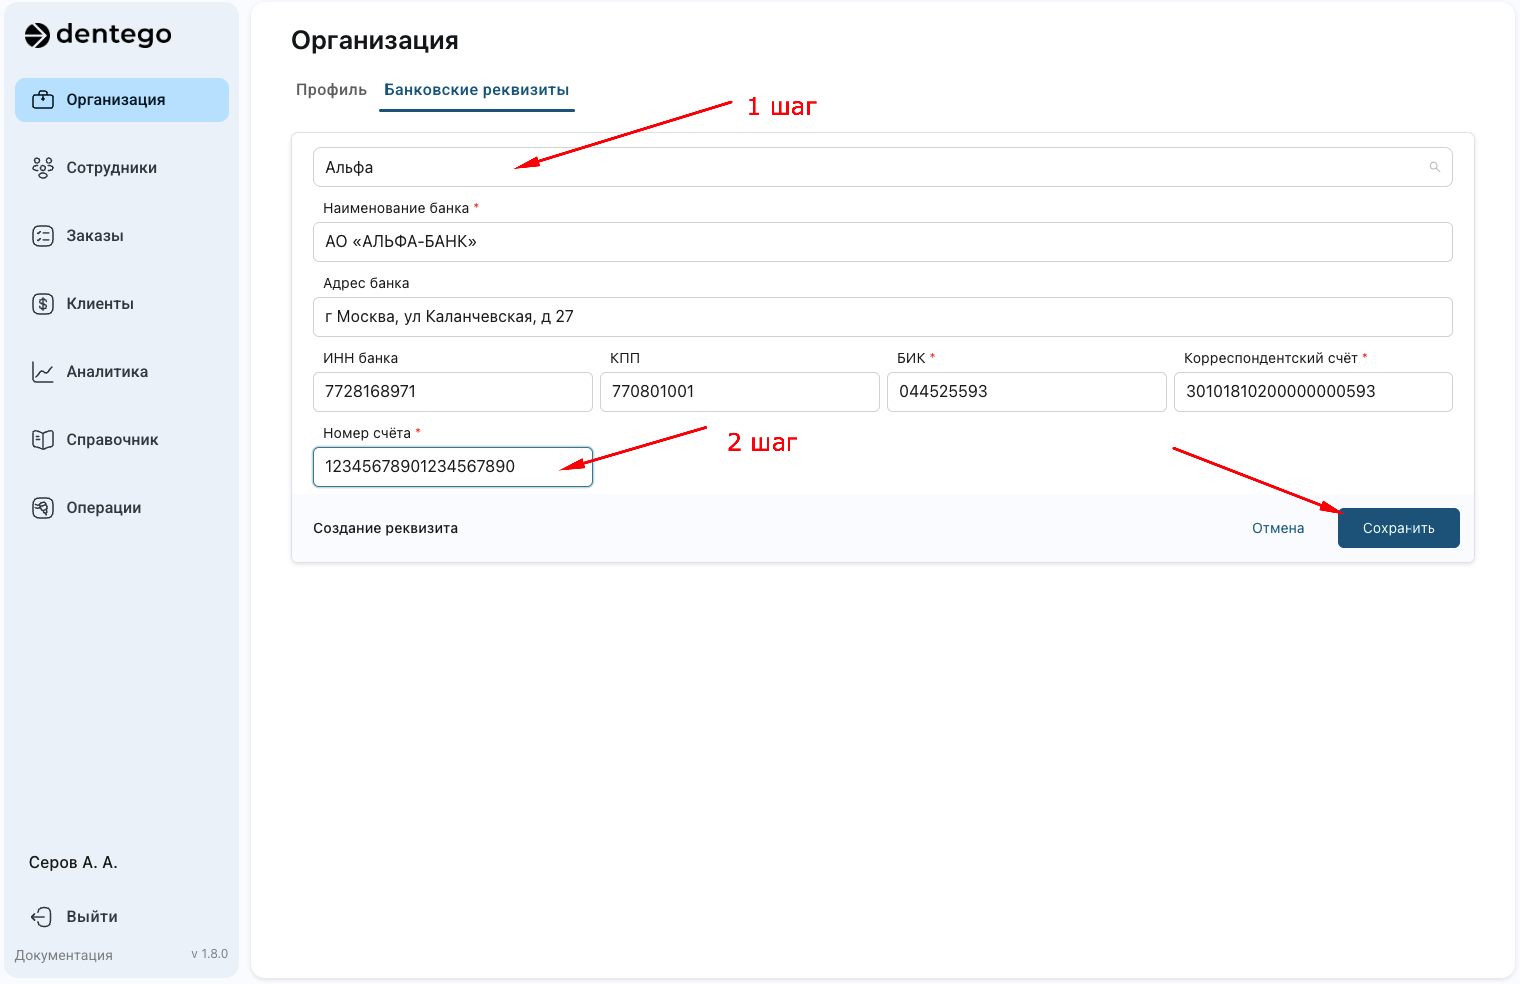
Task: Click the Наименование банка input field
Action: click(882, 242)
